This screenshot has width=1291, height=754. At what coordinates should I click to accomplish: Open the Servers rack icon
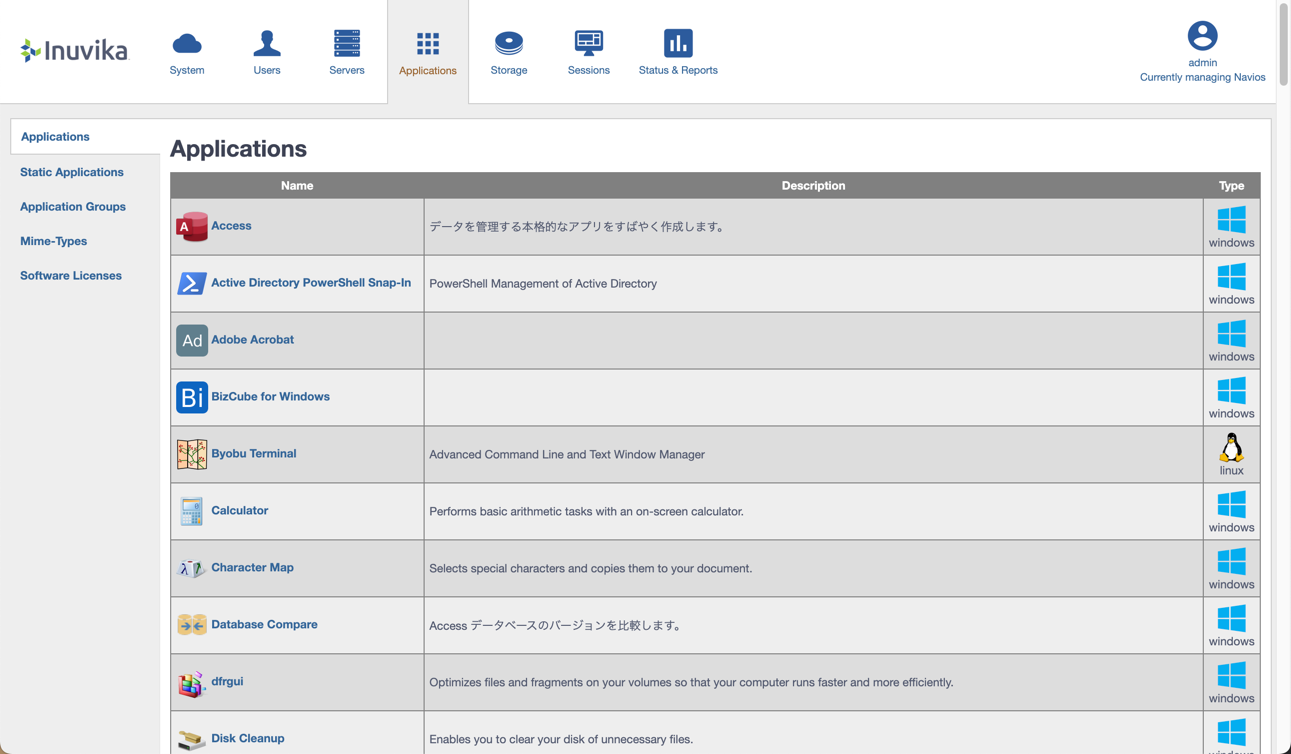(x=347, y=43)
